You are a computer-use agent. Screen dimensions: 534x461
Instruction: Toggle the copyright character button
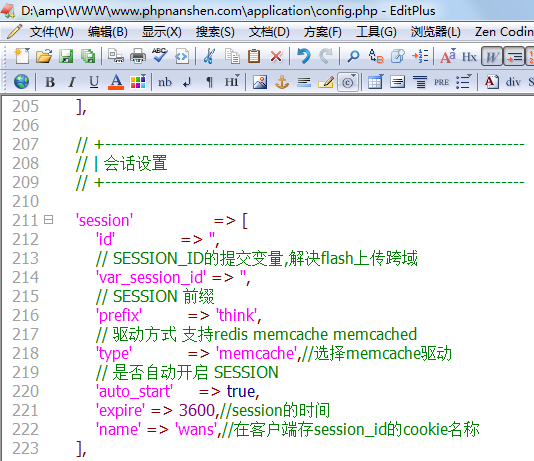[x=348, y=82]
